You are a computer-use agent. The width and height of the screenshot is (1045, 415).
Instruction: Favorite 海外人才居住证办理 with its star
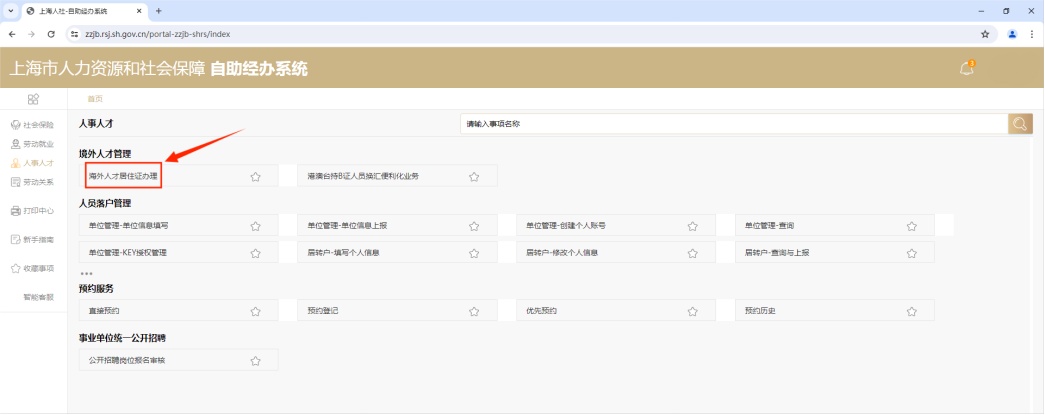click(x=255, y=177)
